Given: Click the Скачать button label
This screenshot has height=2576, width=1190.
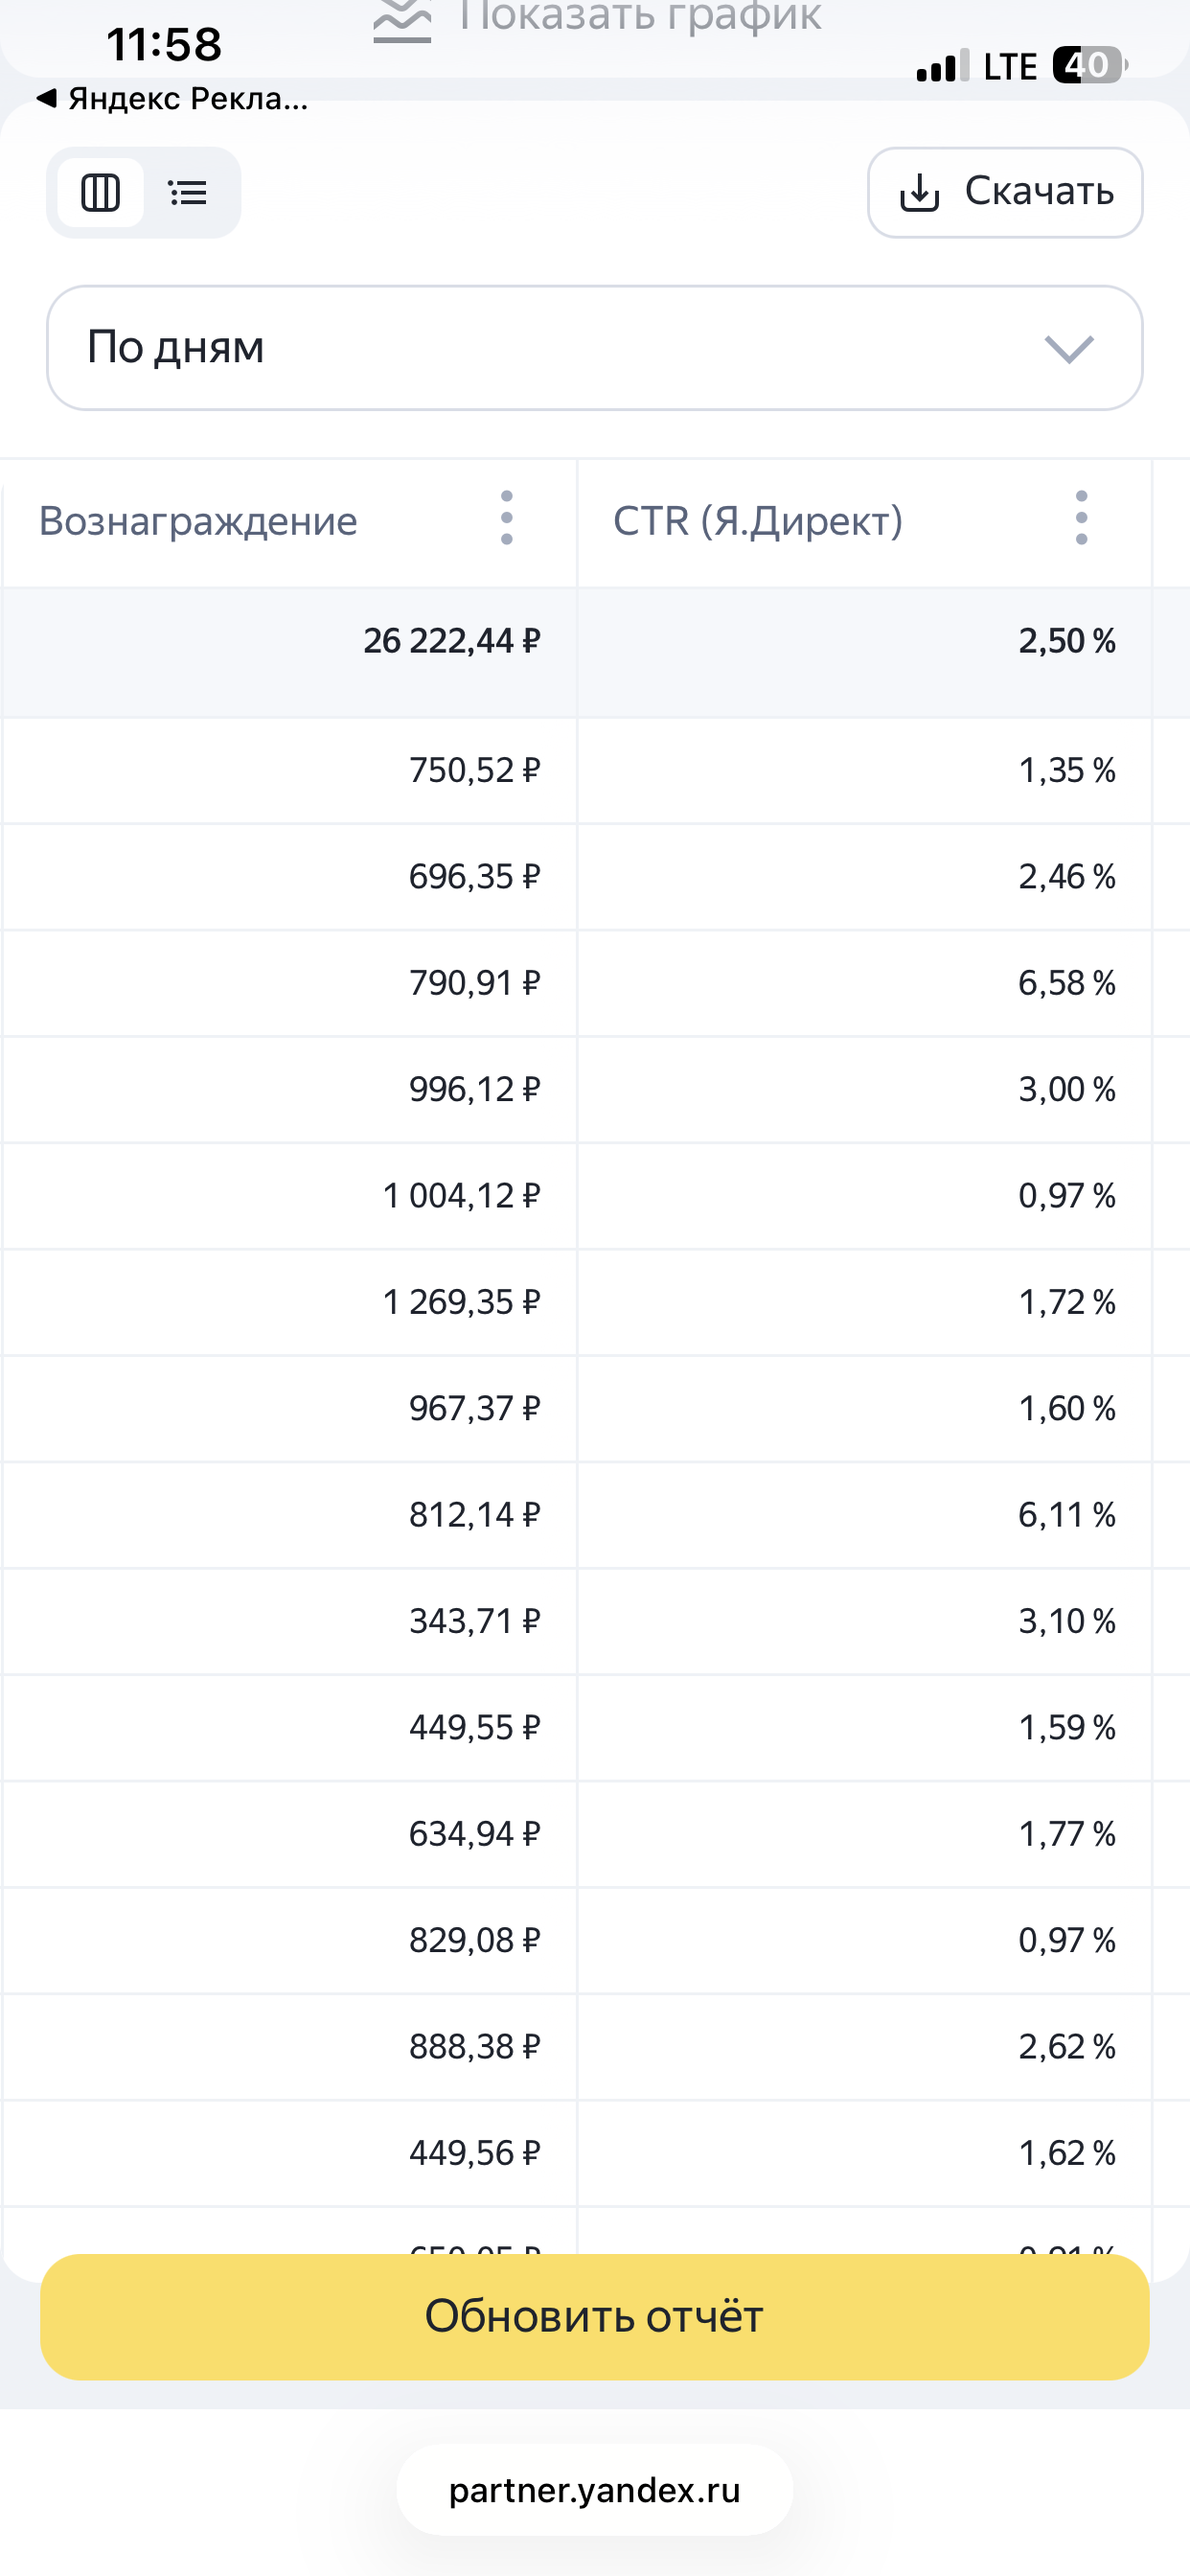Looking at the screenshot, I should pyautogui.click(x=1039, y=191).
